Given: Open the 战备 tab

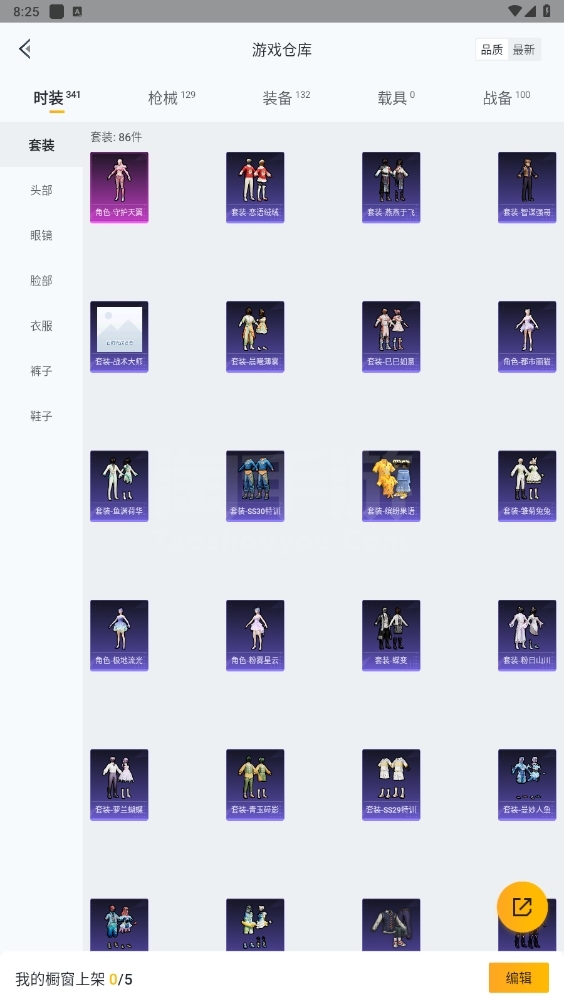Looking at the screenshot, I should tap(506, 97).
